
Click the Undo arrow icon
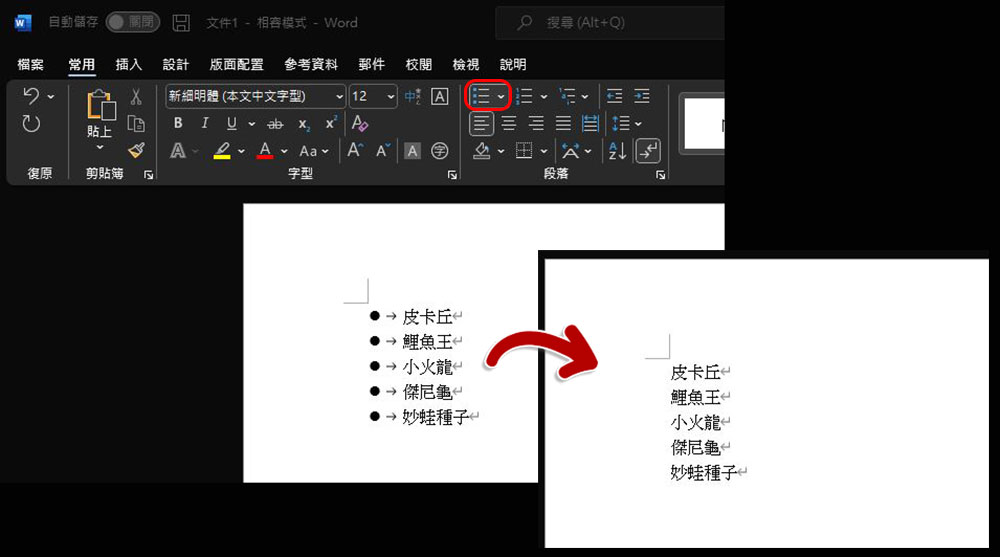click(31, 96)
